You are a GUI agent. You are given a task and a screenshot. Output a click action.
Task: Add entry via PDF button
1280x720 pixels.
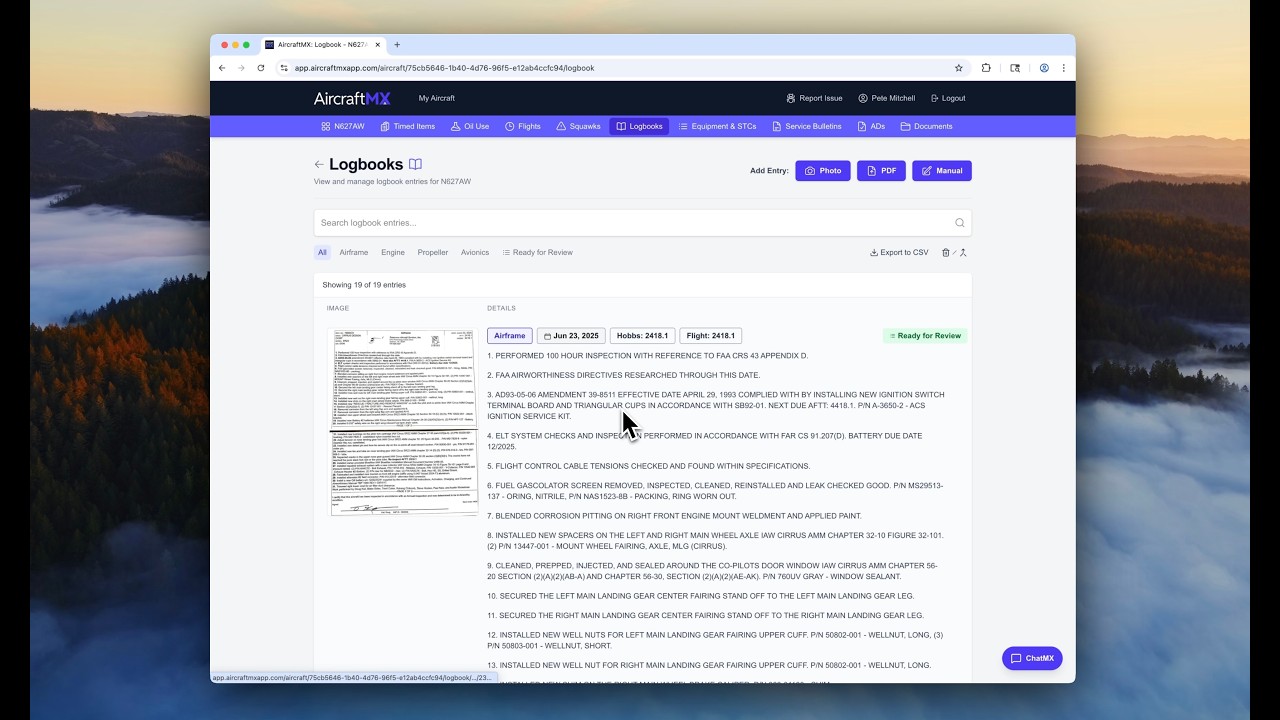pos(881,171)
